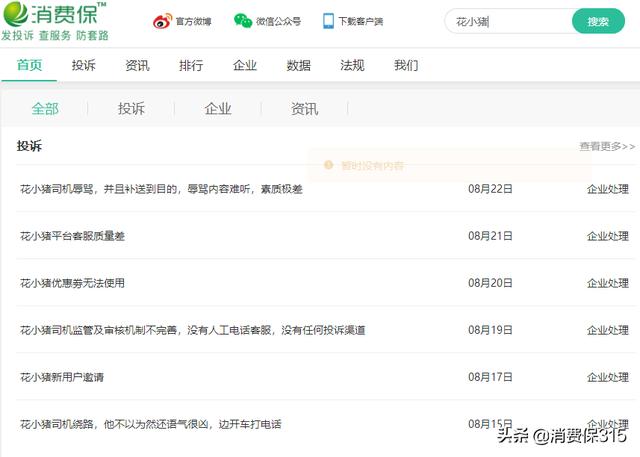The image size is (640, 457).
Task: Click 企业处理 status in the 08月19日 row
Action: (608, 330)
